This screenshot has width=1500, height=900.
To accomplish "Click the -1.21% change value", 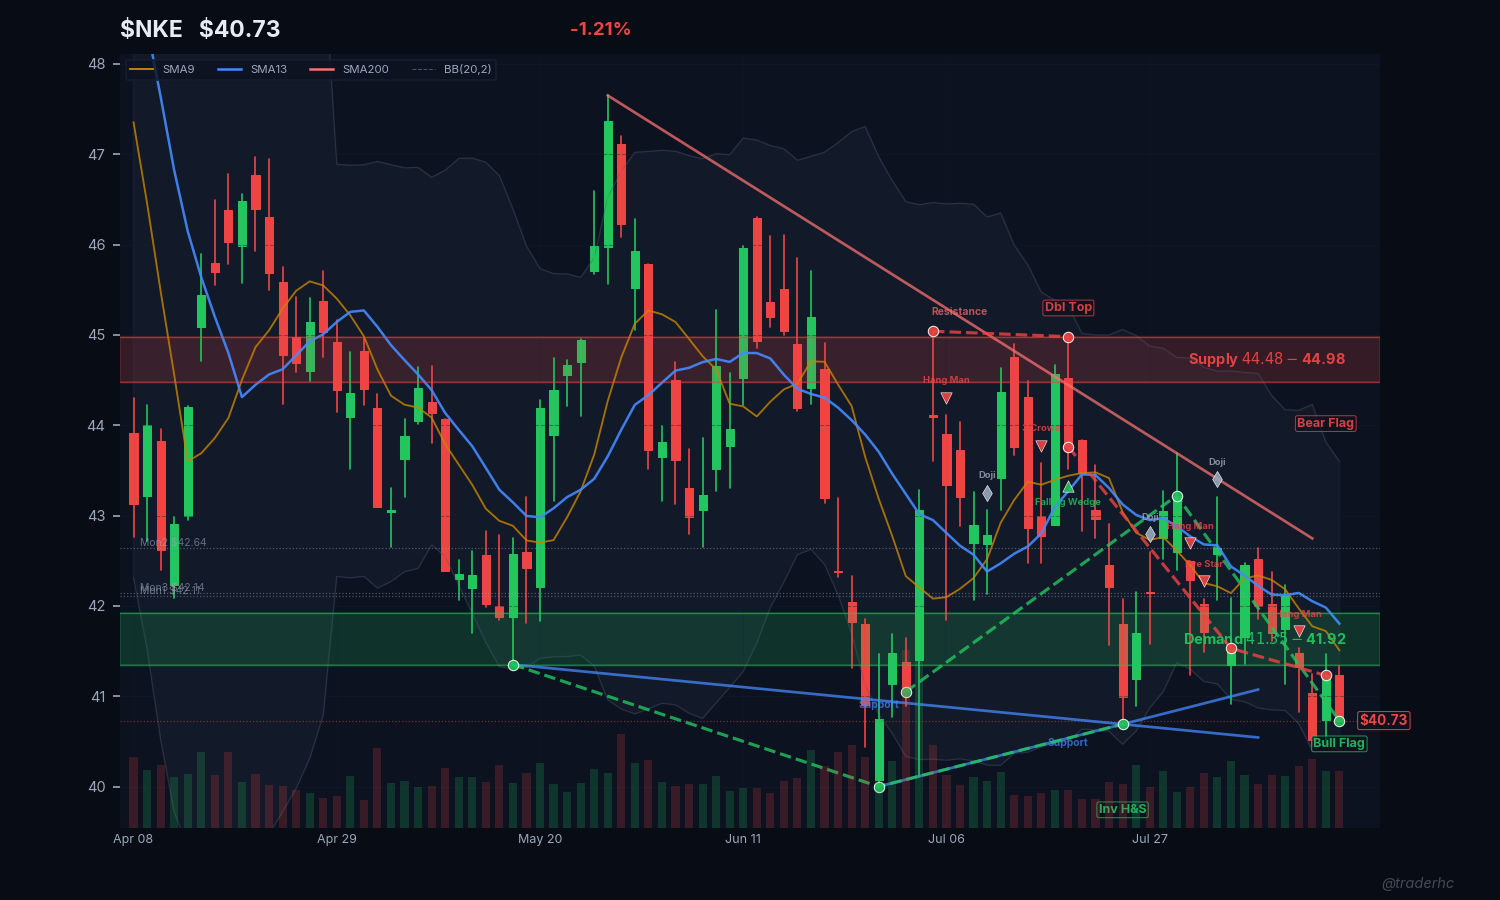I will point(600,29).
